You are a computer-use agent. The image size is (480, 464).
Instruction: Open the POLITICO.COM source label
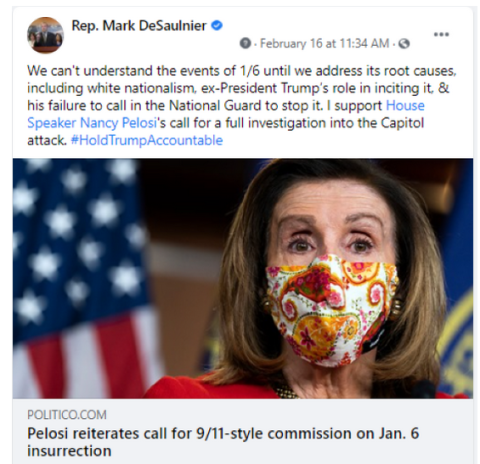point(67,415)
